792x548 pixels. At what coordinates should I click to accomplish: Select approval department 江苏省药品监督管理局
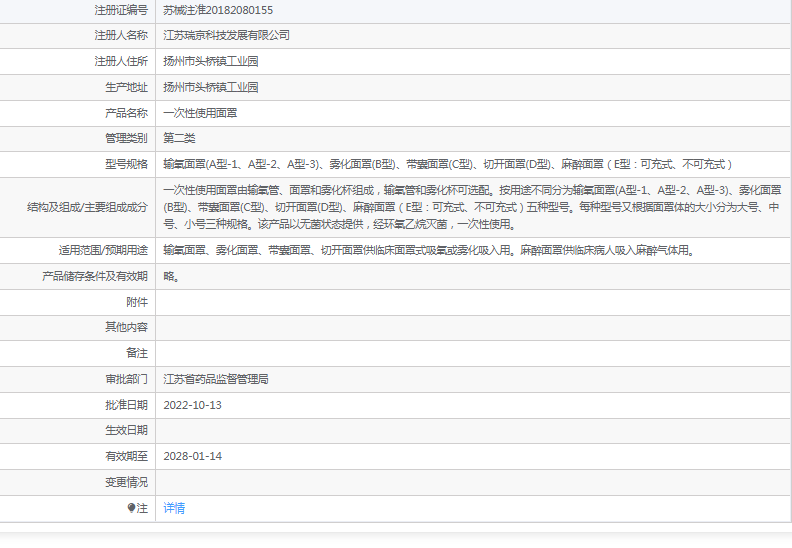coord(216,379)
